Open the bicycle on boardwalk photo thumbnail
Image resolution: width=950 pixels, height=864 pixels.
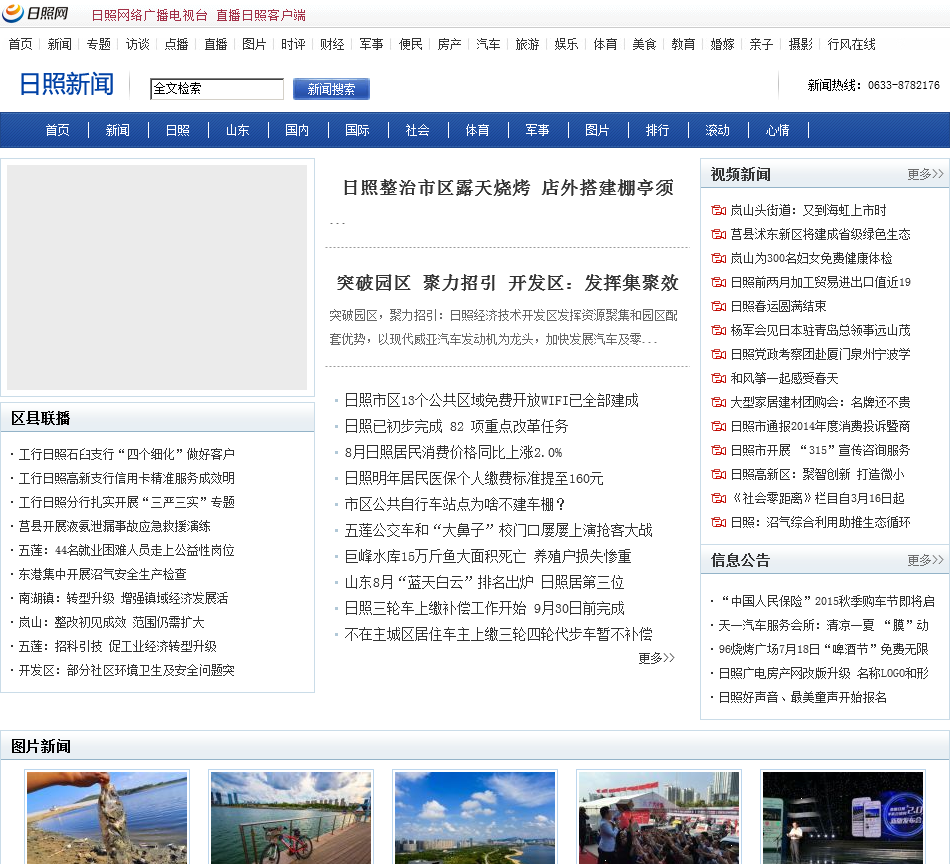click(291, 817)
